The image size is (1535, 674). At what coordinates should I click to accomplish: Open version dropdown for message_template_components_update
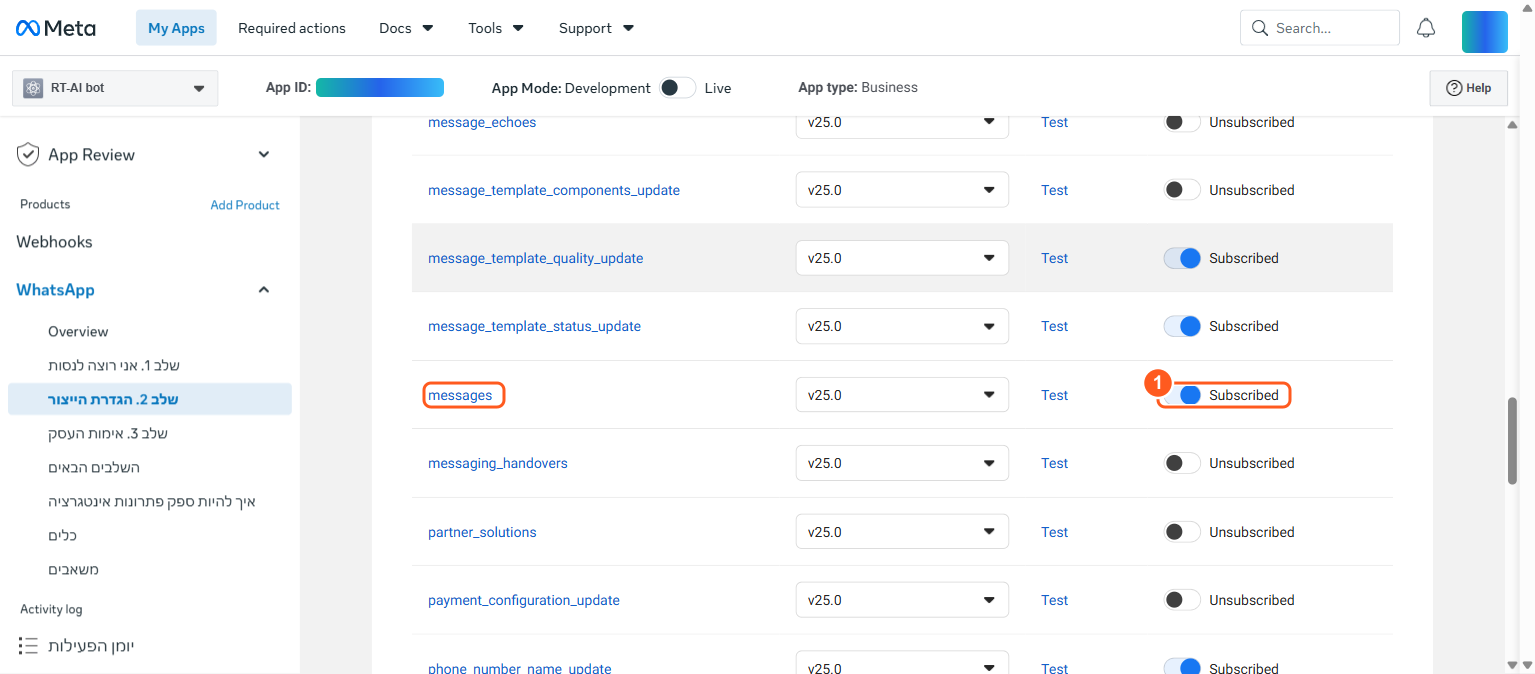click(902, 190)
